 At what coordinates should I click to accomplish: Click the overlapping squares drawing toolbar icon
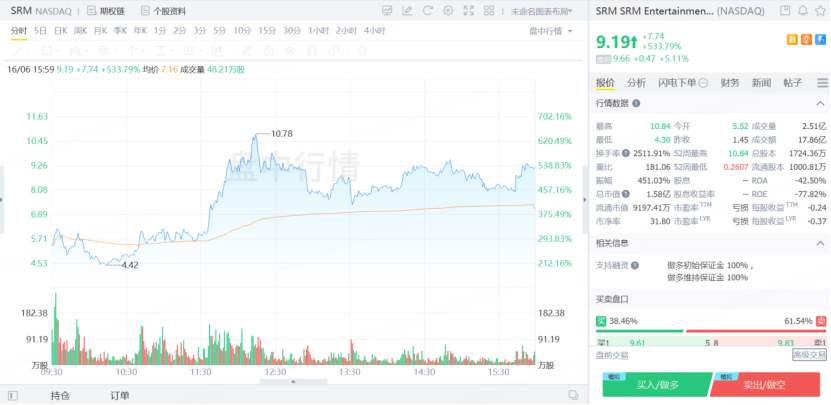pos(334,51)
